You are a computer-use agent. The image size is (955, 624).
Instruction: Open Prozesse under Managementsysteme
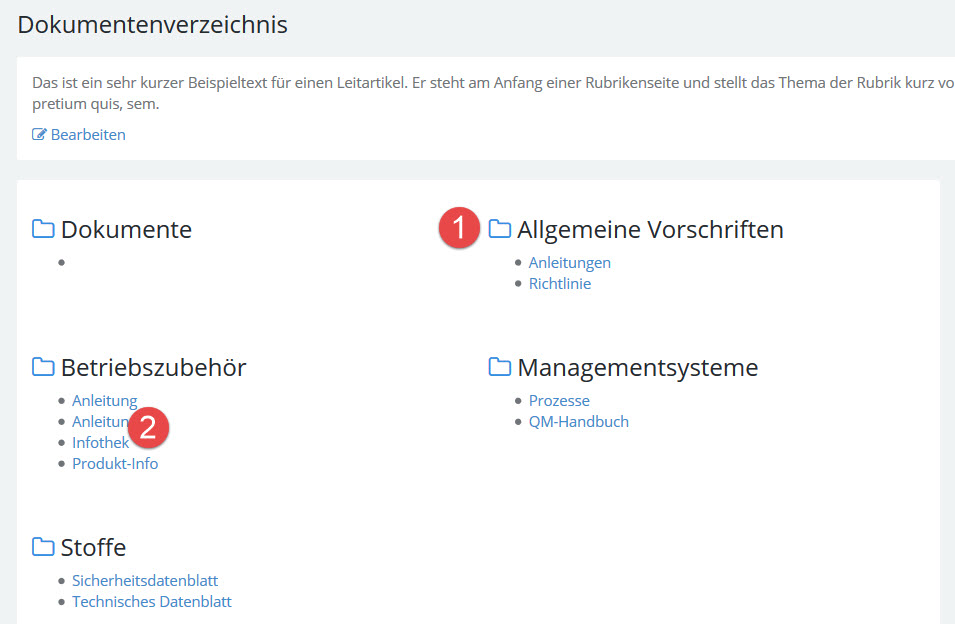[559, 400]
